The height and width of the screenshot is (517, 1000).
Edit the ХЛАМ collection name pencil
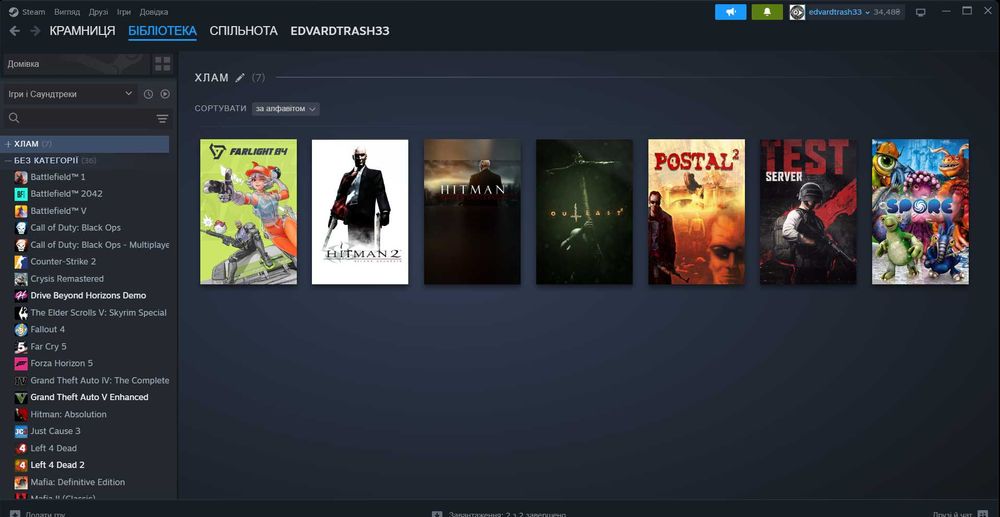[x=240, y=78]
